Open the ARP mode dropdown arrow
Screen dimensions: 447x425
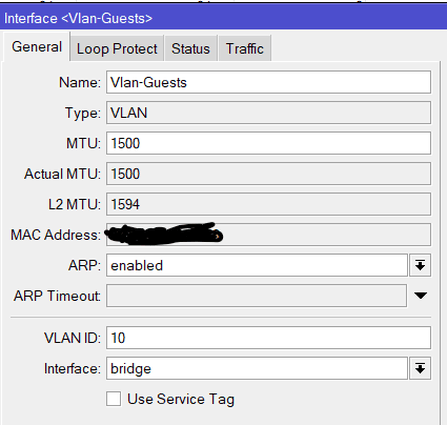(420, 265)
